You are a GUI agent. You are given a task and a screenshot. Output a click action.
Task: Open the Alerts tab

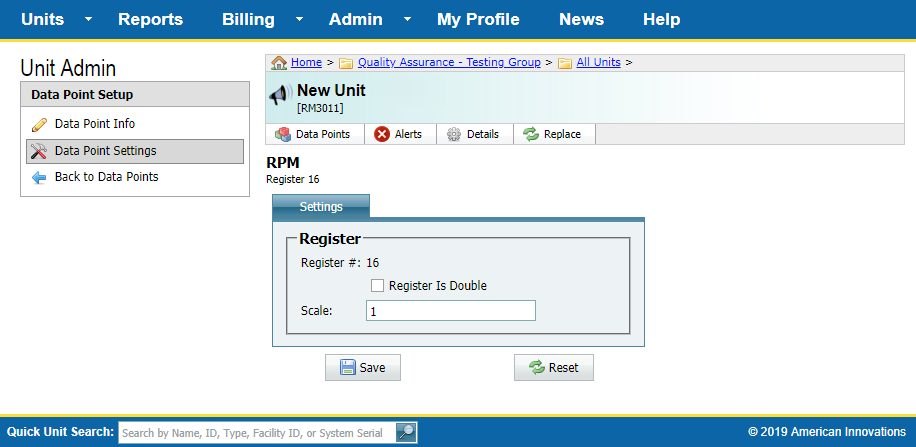point(401,134)
